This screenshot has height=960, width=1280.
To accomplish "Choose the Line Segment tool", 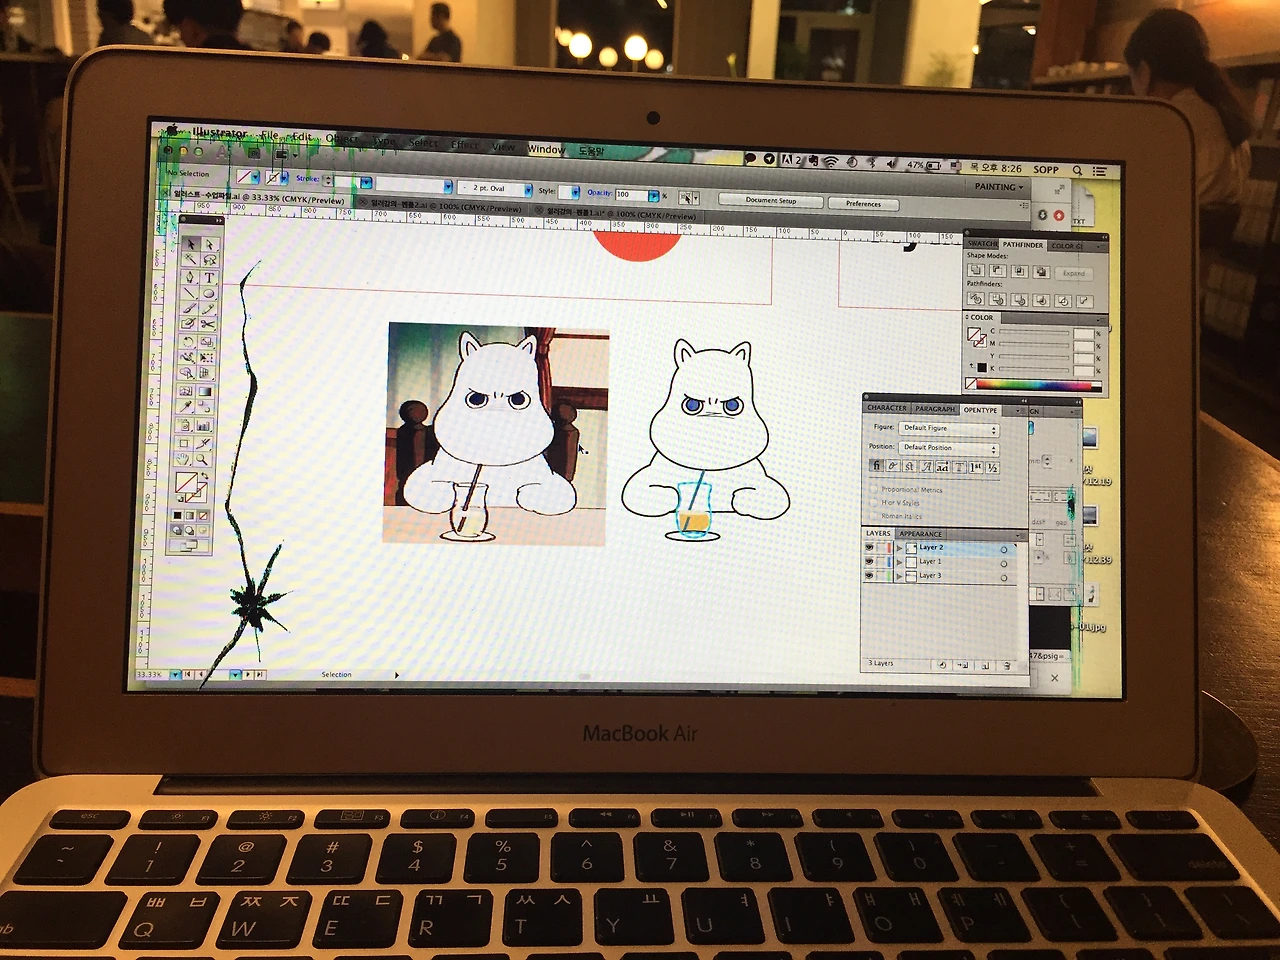I will click(189, 293).
